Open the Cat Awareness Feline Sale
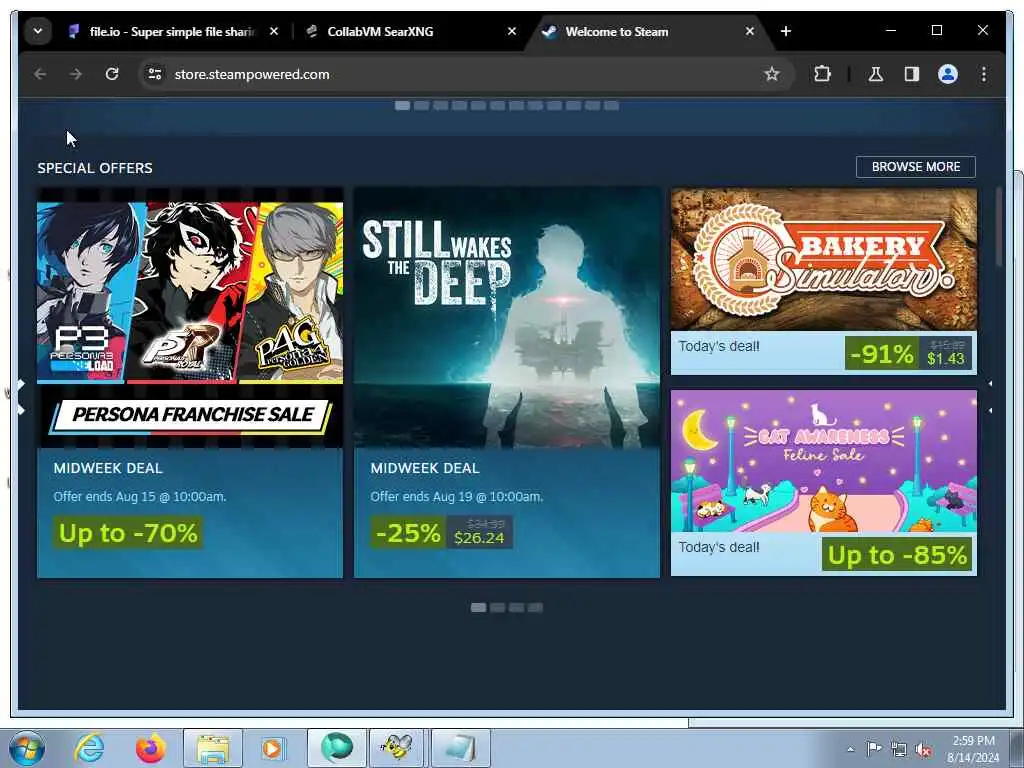 click(x=824, y=483)
